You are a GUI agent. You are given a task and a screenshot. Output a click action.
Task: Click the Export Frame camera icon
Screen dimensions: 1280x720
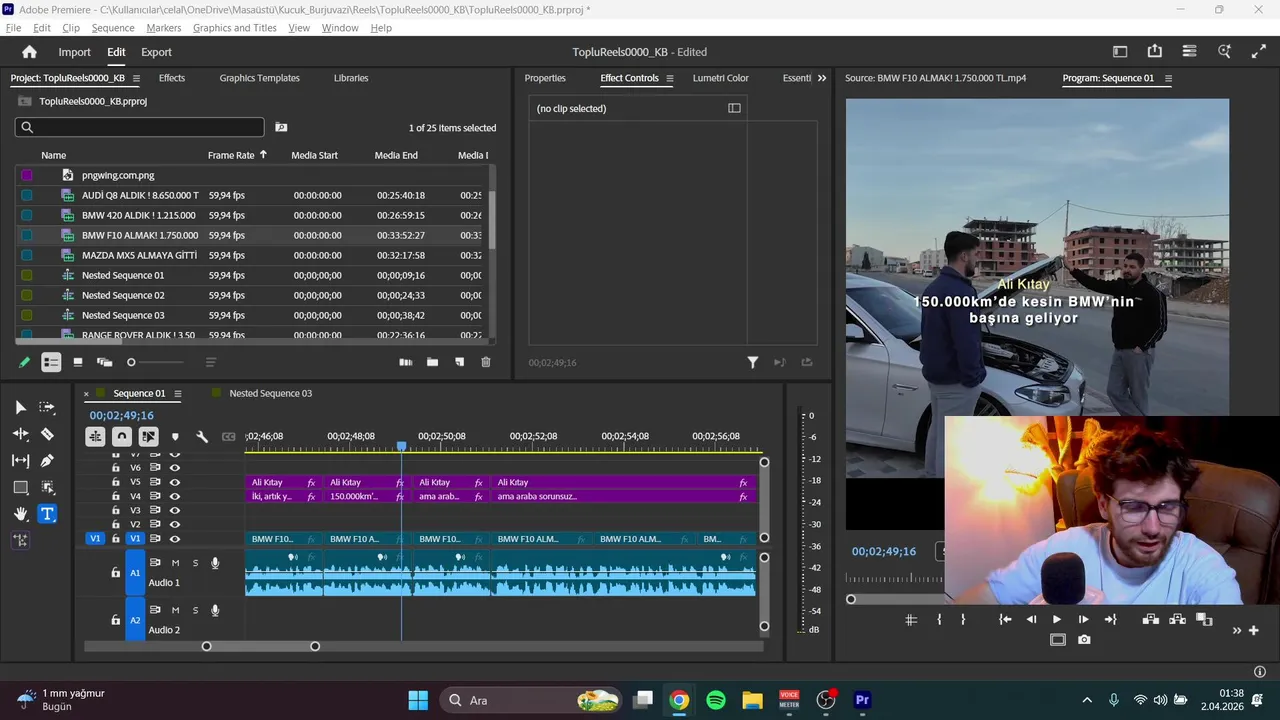[1084, 640]
